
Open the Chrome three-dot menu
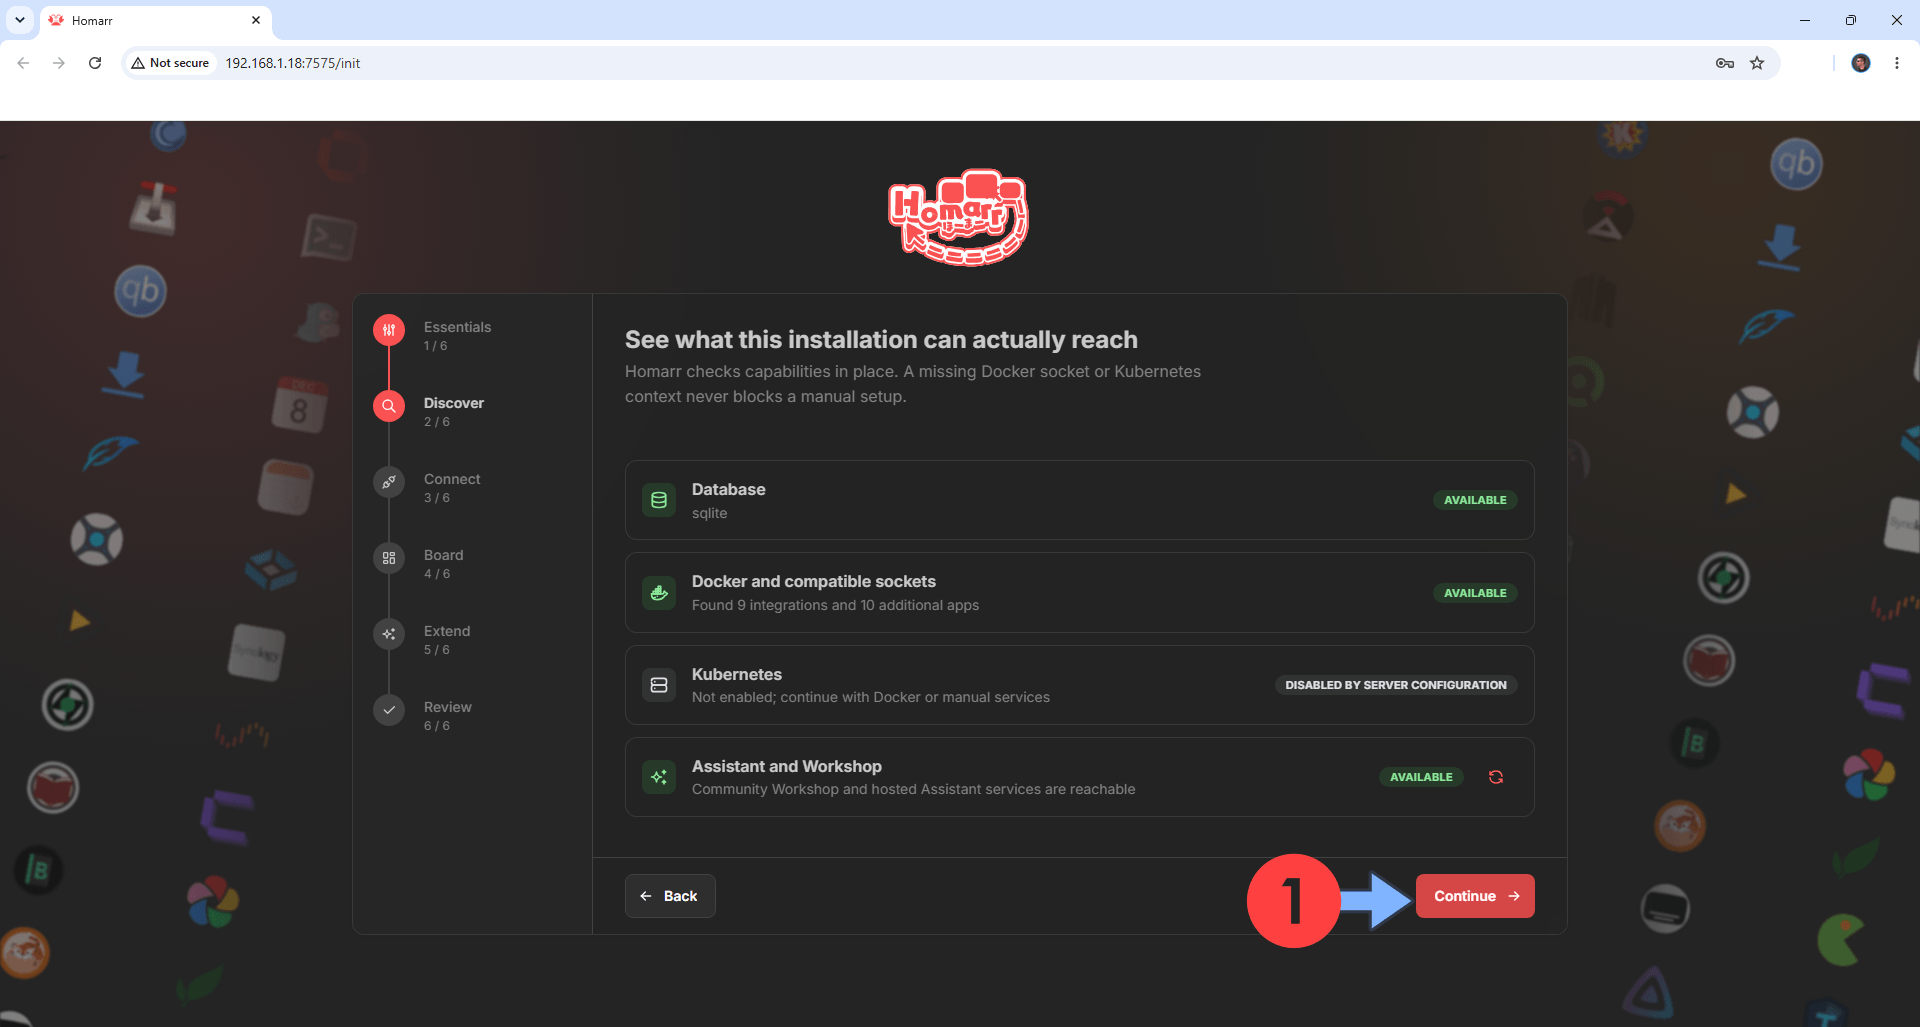tap(1897, 63)
